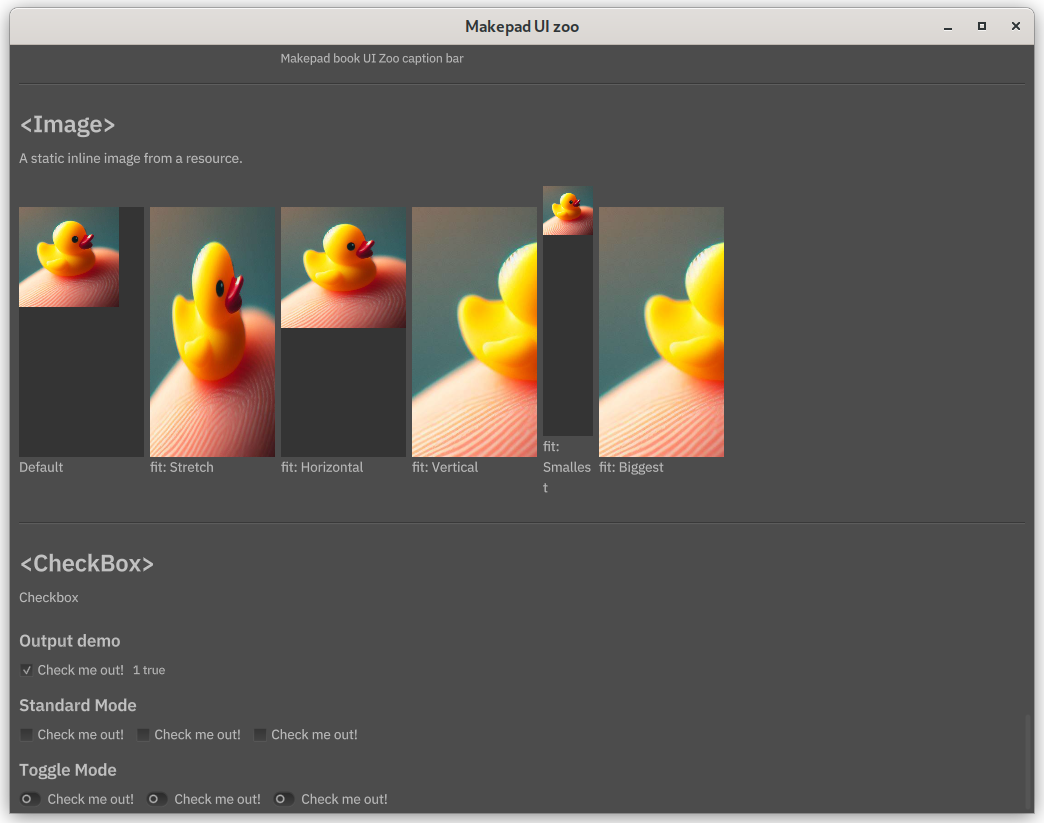Enable the first Toggle Mode switch
This screenshot has width=1044, height=823.
[x=30, y=799]
